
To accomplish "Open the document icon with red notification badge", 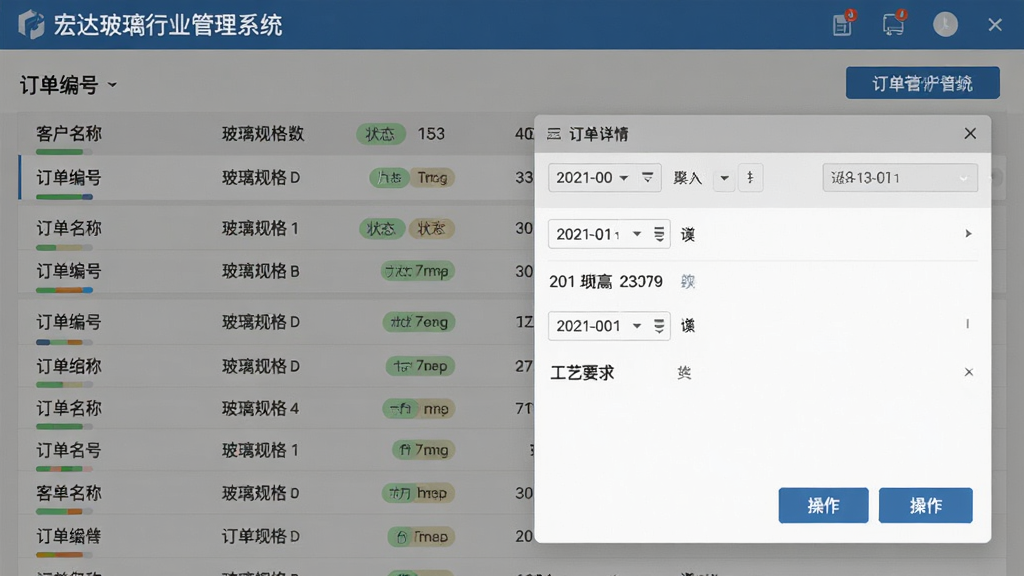I will (x=843, y=24).
